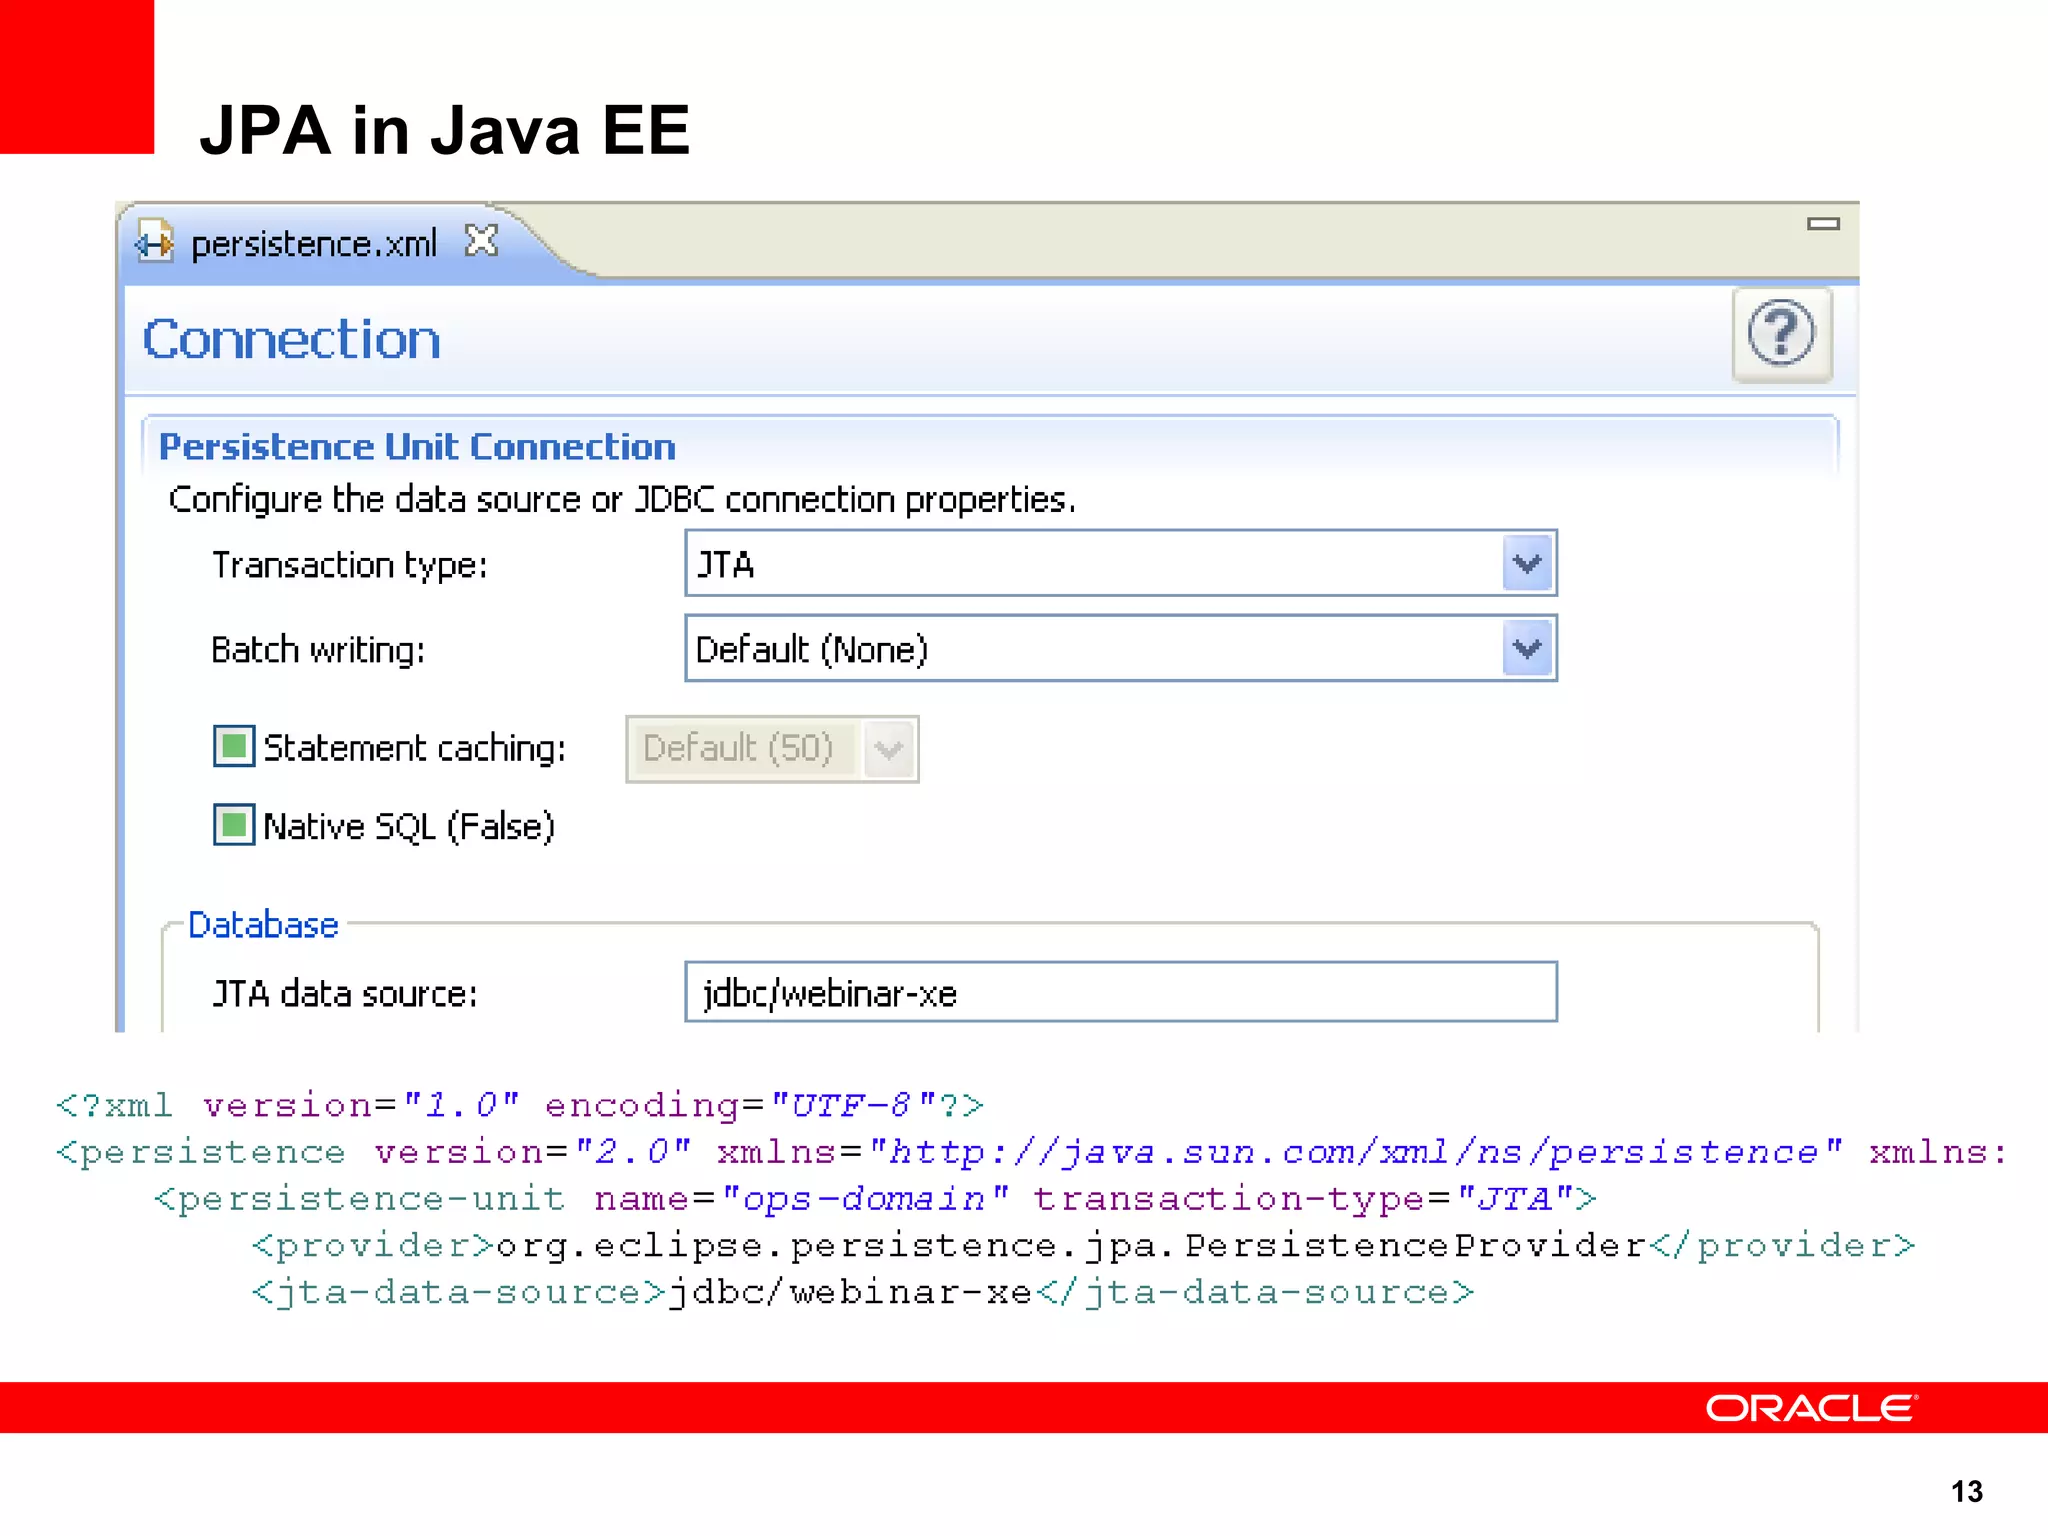Screen dimensions: 2048x1536
Task: Click the Configure the data source description text
Action: 622,500
